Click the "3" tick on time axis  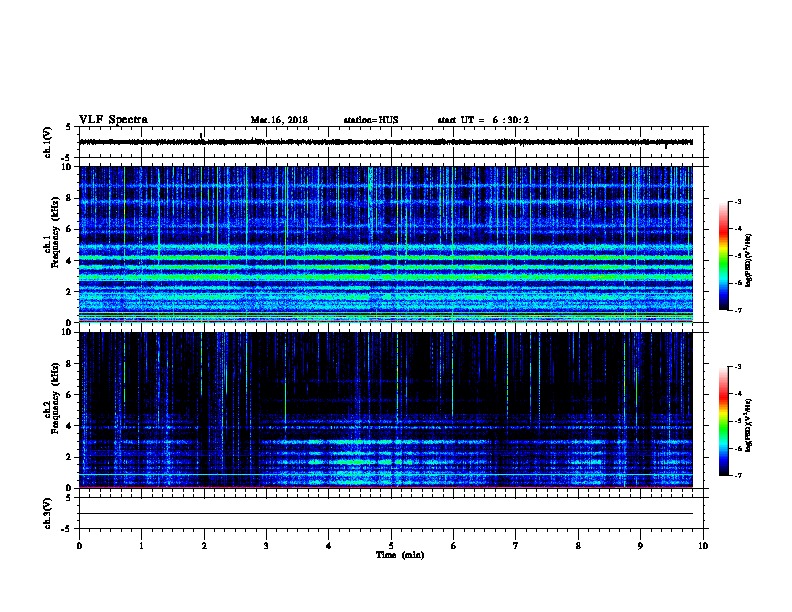[x=266, y=546]
